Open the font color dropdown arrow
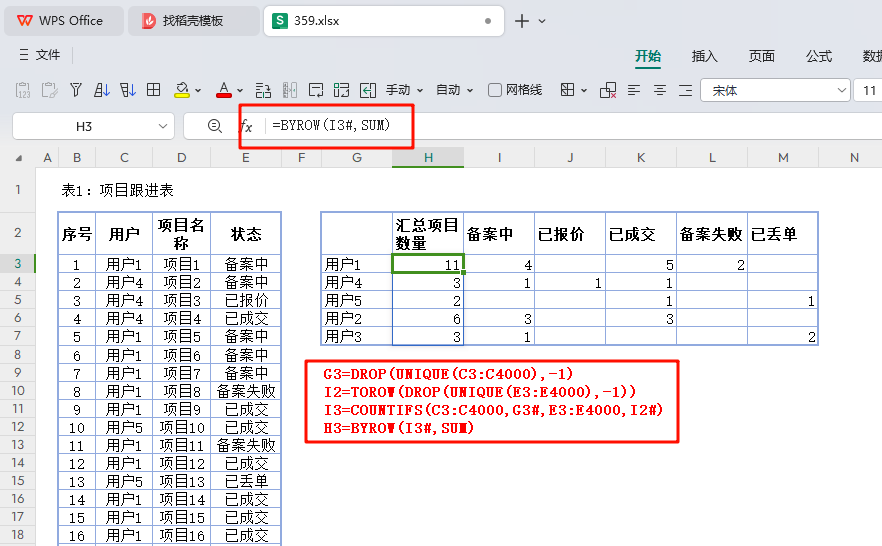Image resolution: width=882 pixels, height=546 pixels. click(240, 91)
